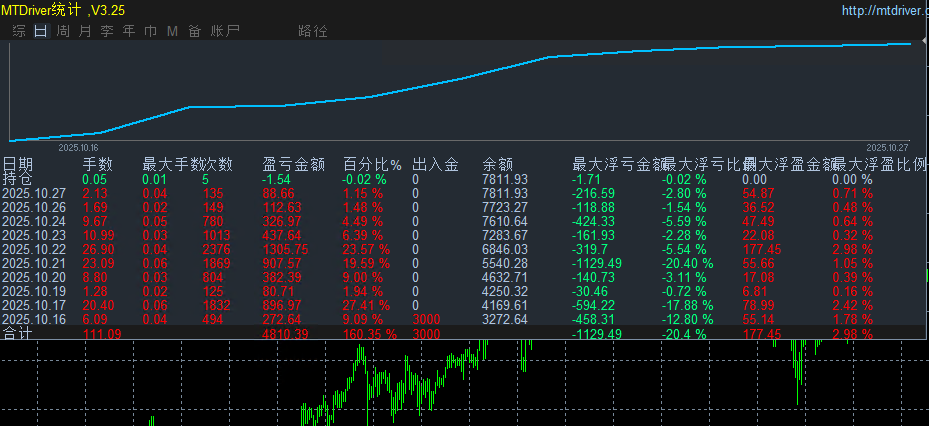Open the 币 symbol tab
The image size is (929, 426).
coord(151,31)
